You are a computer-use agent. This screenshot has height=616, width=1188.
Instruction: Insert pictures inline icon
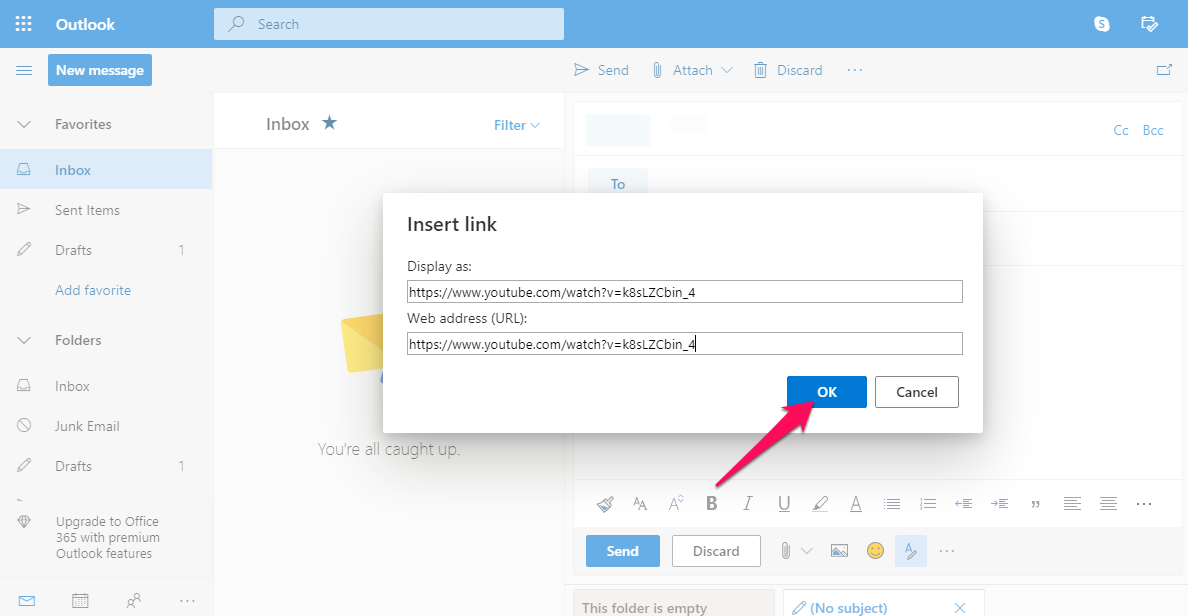click(x=839, y=551)
